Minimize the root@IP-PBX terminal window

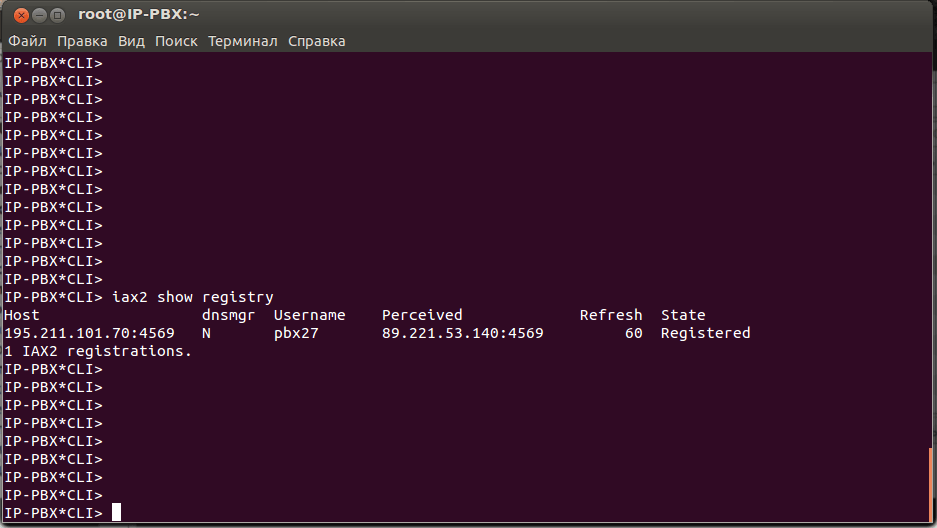(x=37, y=15)
